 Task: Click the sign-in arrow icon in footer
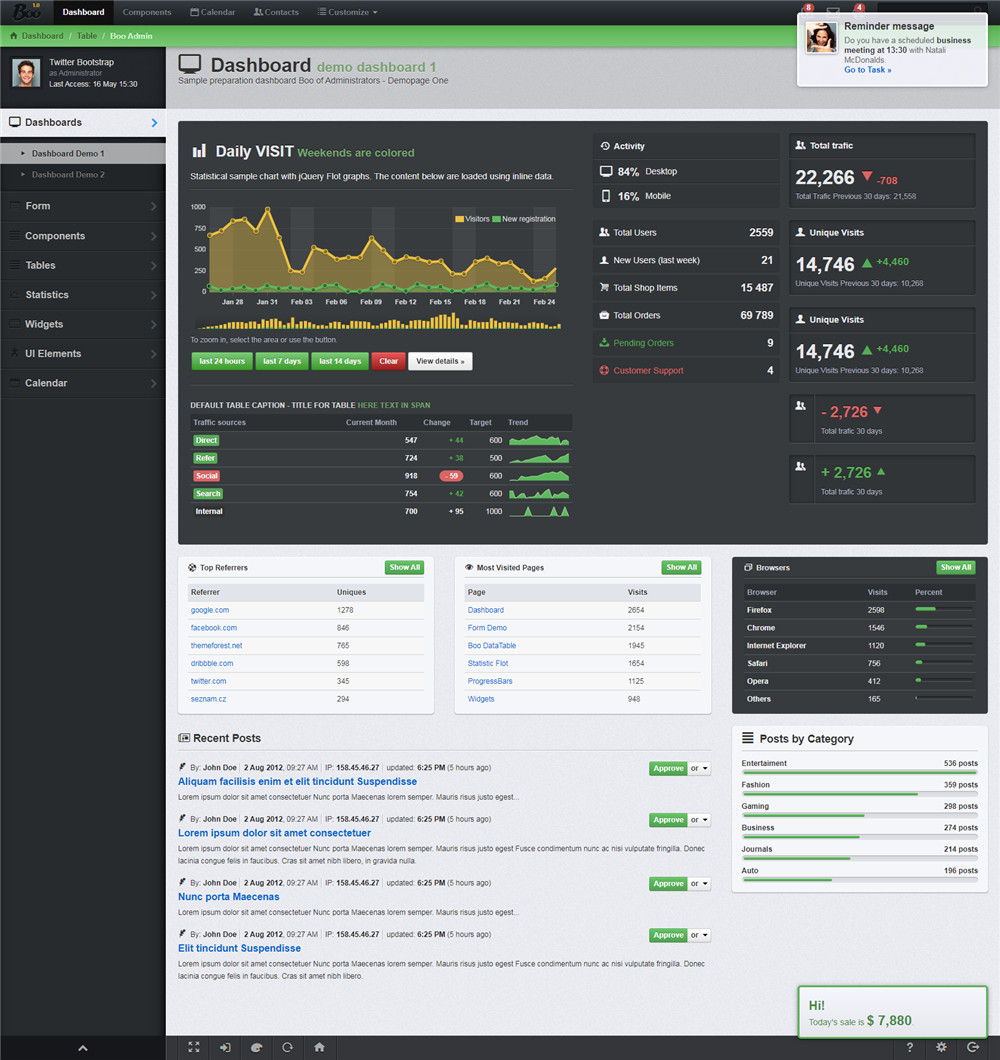click(225, 1047)
